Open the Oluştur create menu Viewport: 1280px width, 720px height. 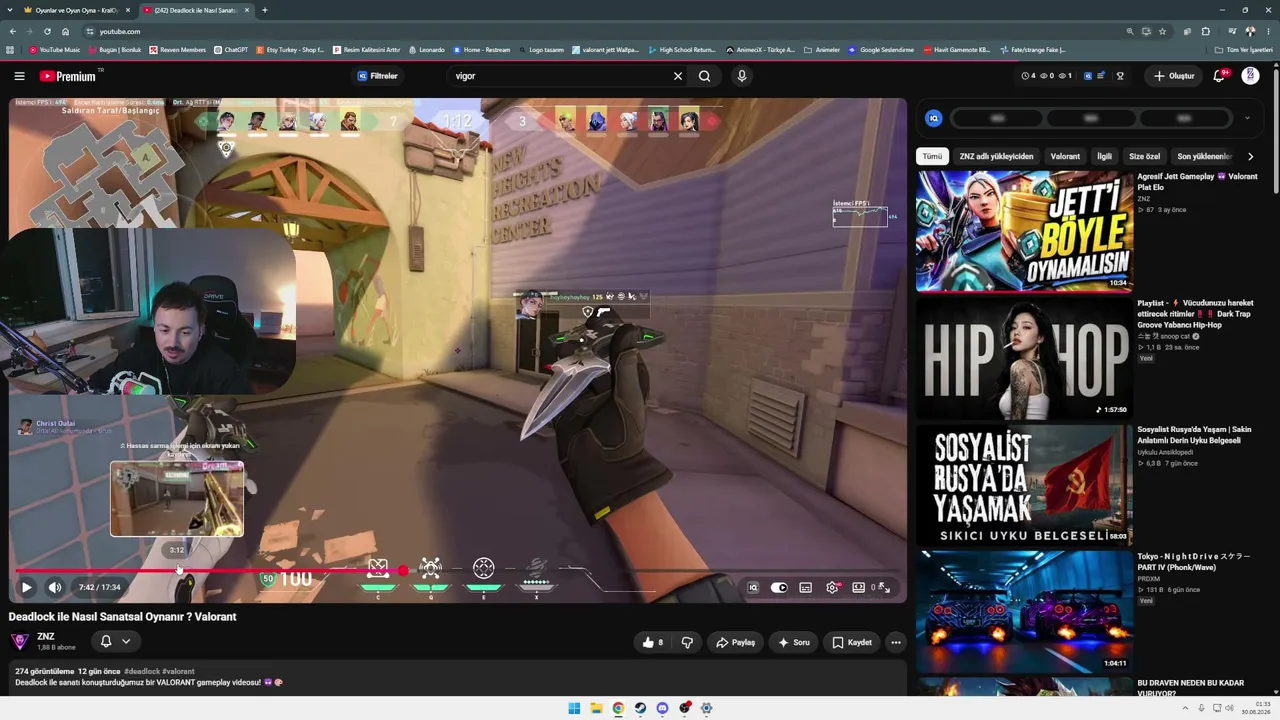pyautogui.click(x=1174, y=76)
